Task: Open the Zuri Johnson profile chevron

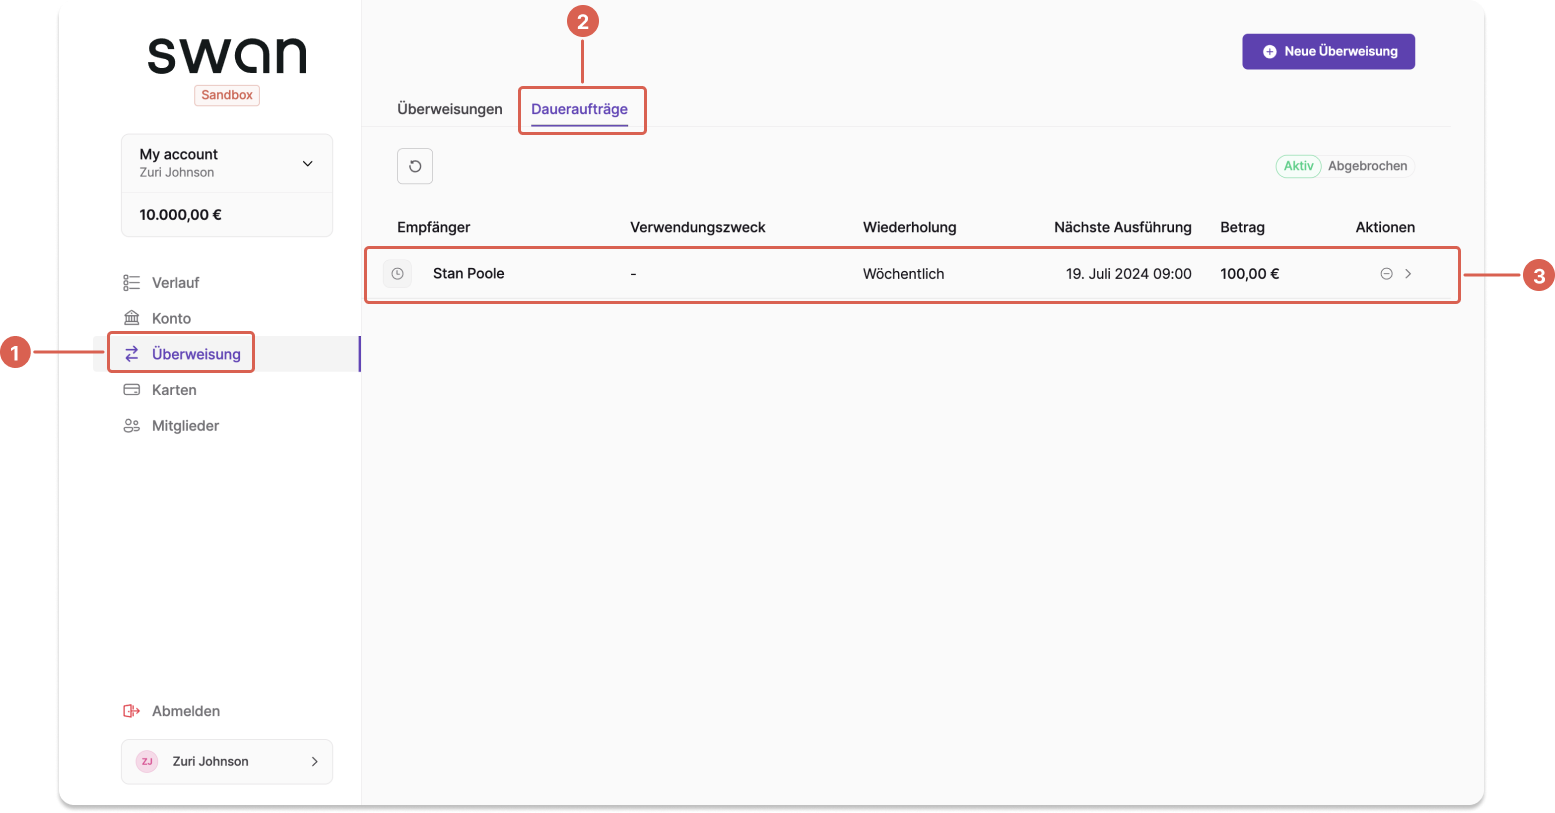Action: point(315,762)
